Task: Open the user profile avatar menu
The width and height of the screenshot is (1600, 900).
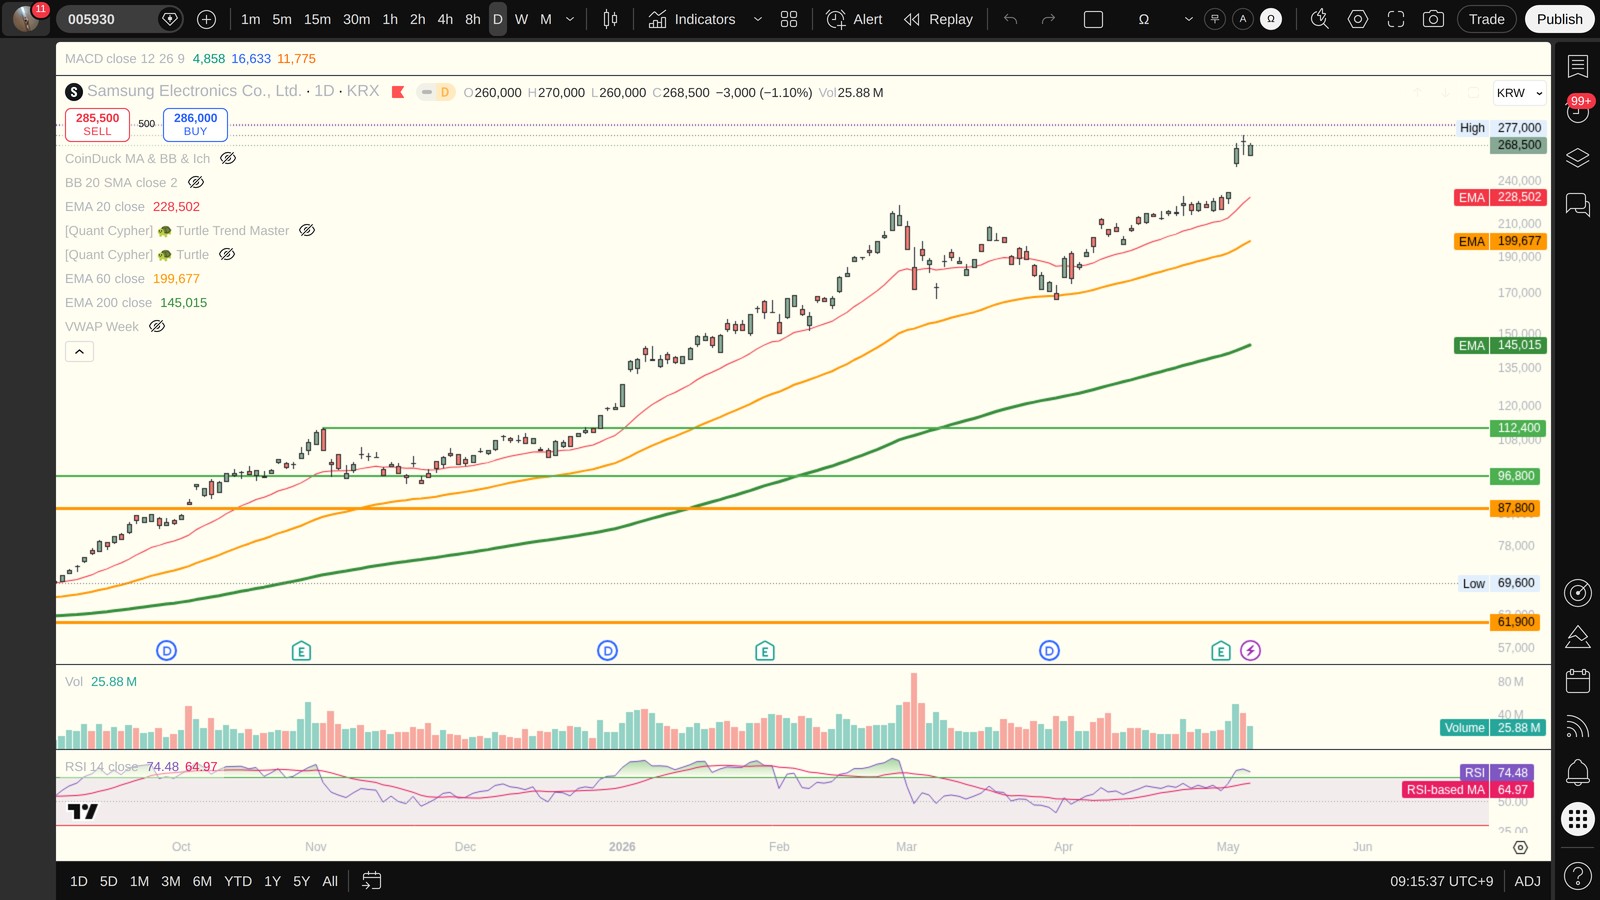Action: point(26,18)
